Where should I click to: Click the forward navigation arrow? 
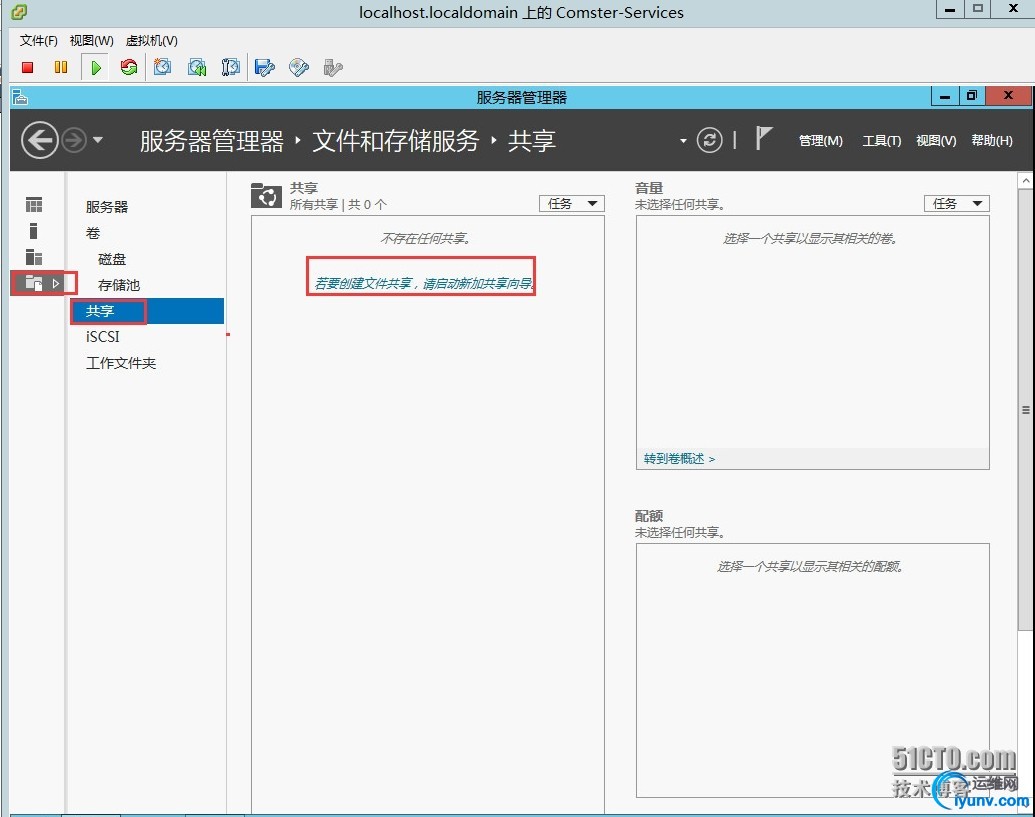coord(74,140)
